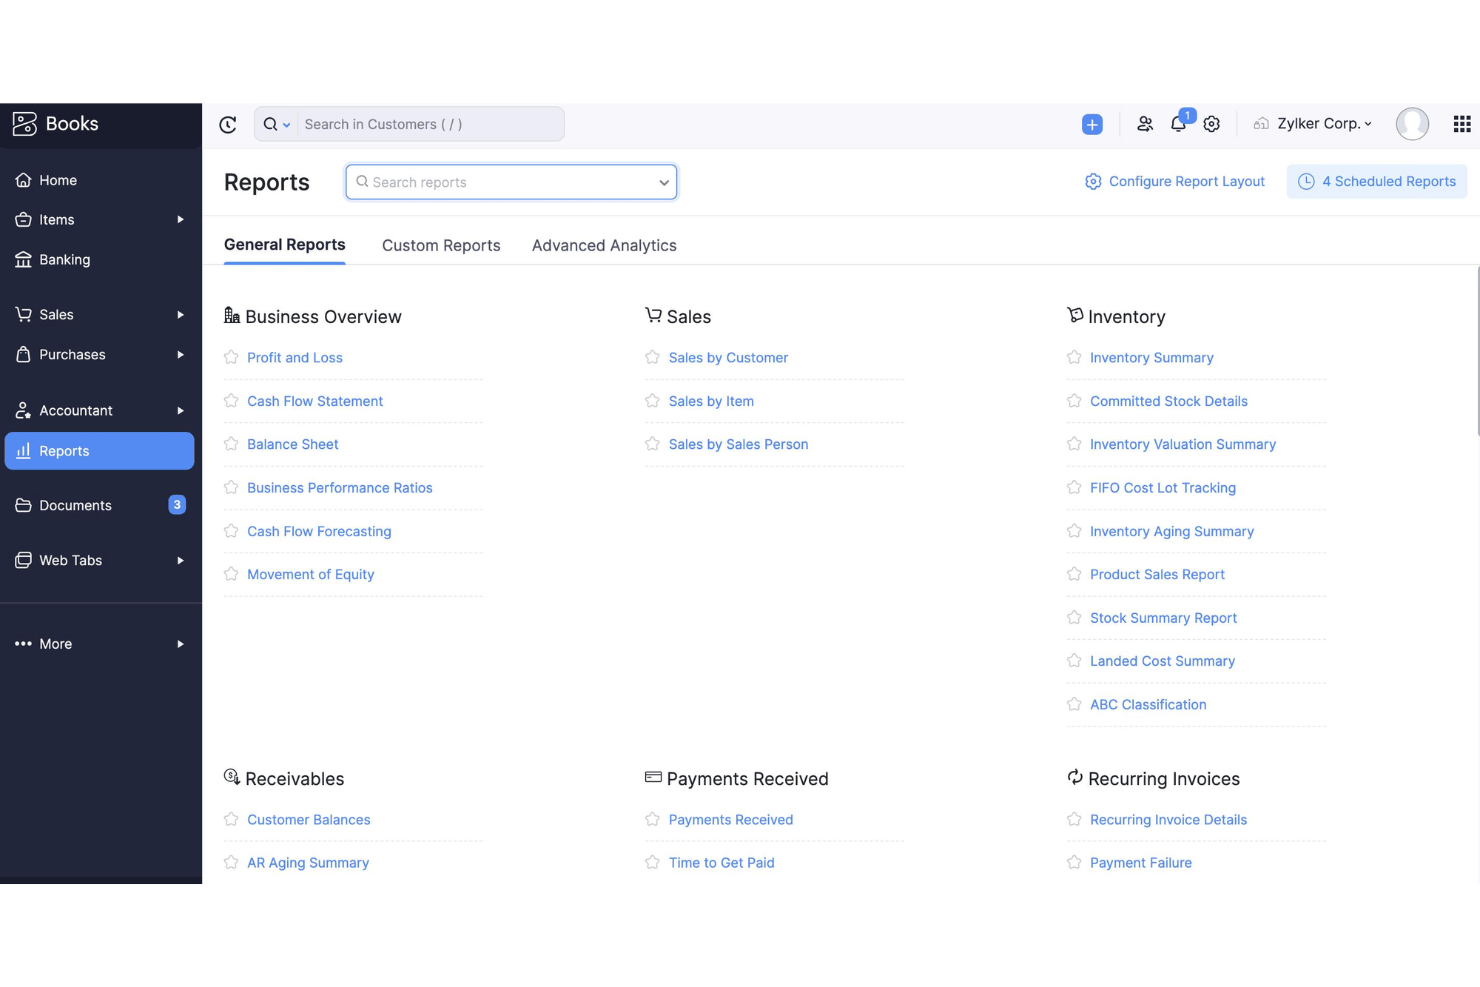
Task: Open the AR Aging Summary report
Action: point(308,863)
